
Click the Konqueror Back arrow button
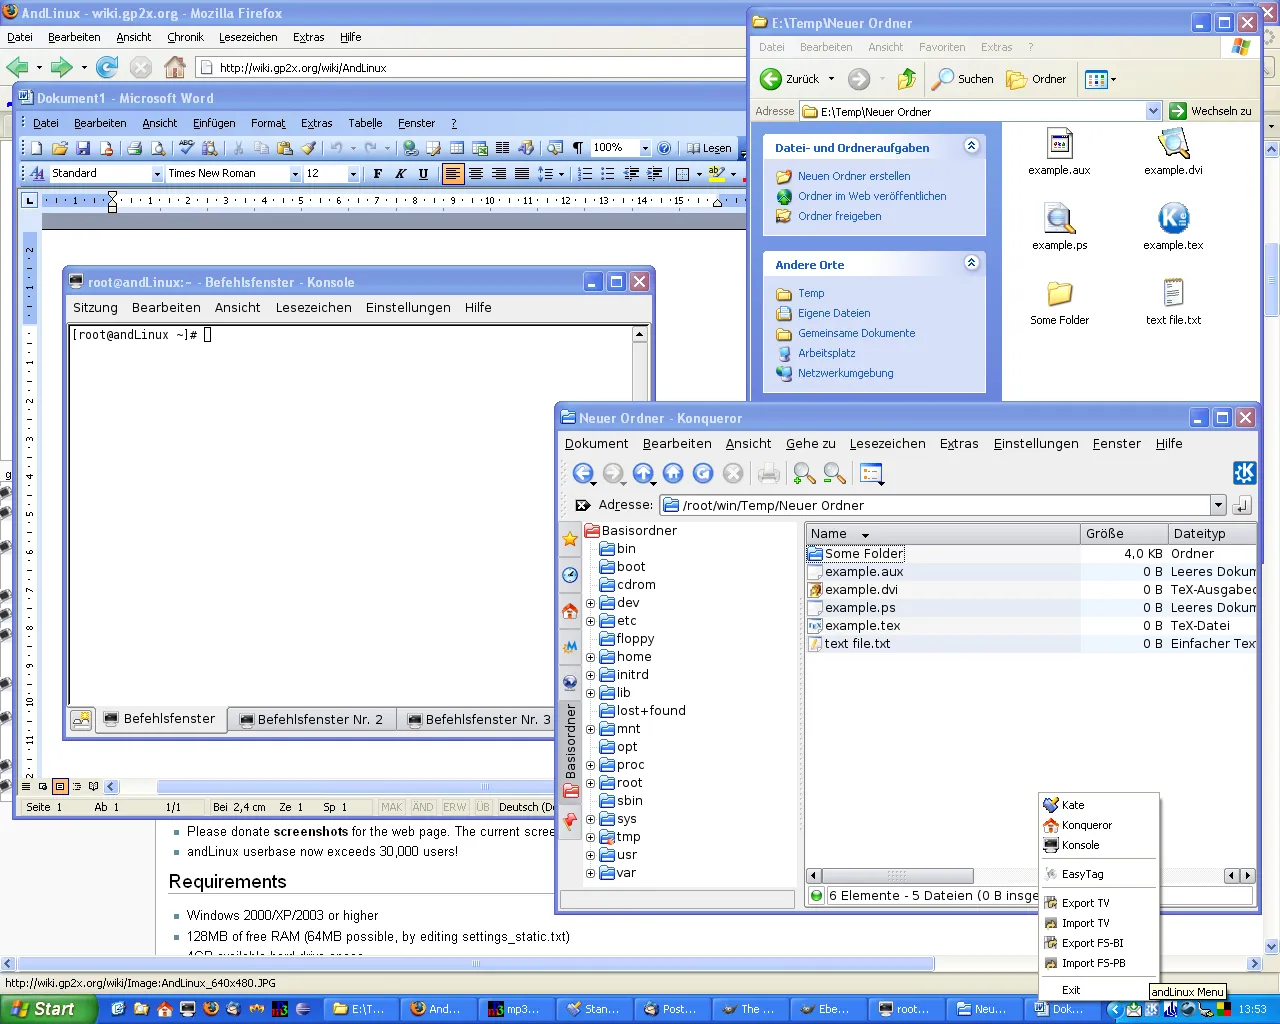(582, 474)
